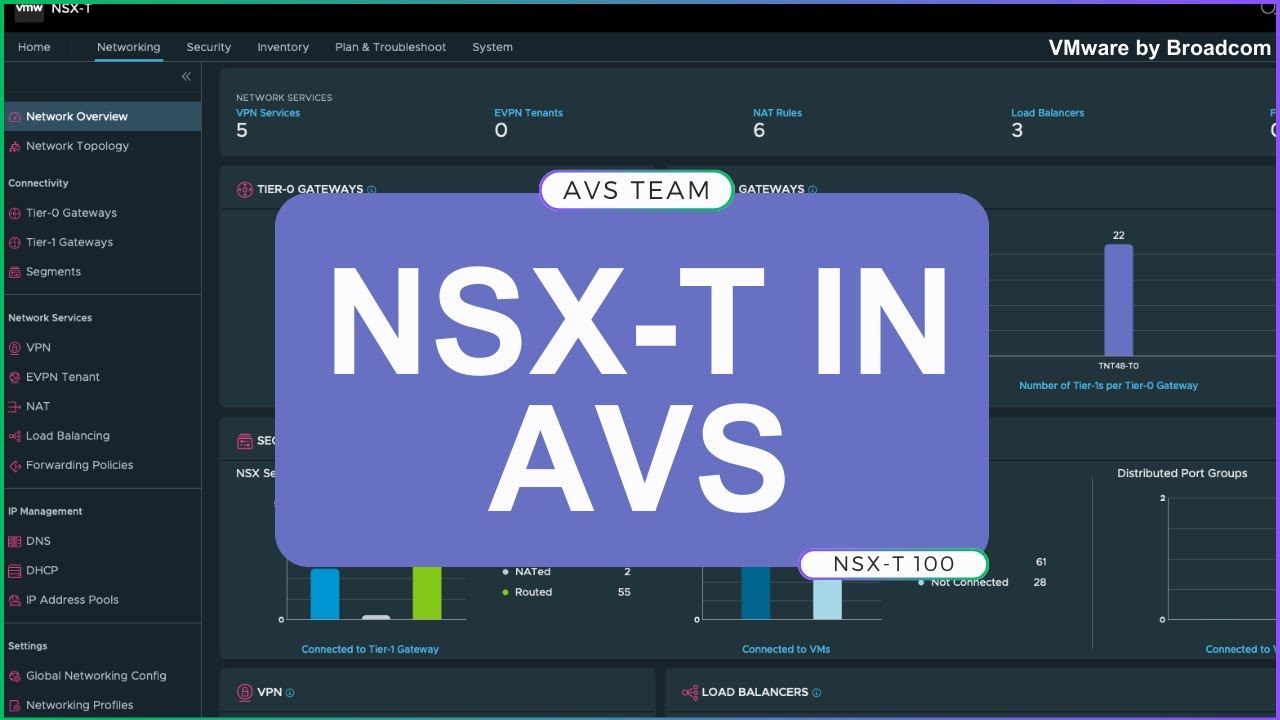Click the Load Balancing sidebar icon
The height and width of the screenshot is (720, 1280).
coord(15,436)
